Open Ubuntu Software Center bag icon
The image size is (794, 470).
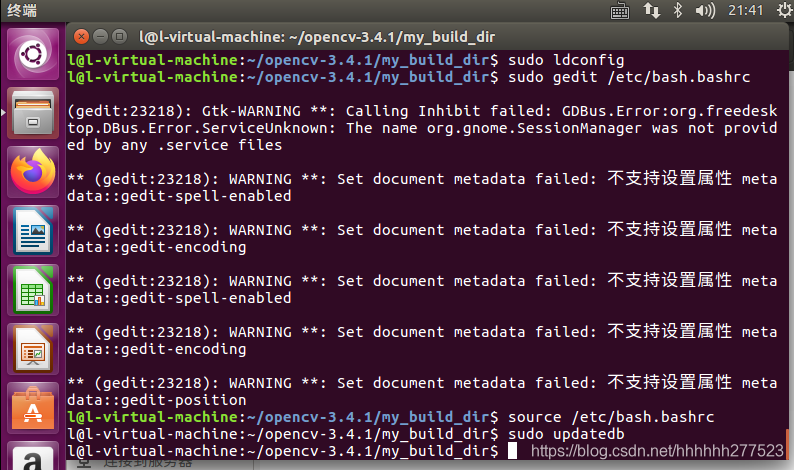click(x=33, y=408)
